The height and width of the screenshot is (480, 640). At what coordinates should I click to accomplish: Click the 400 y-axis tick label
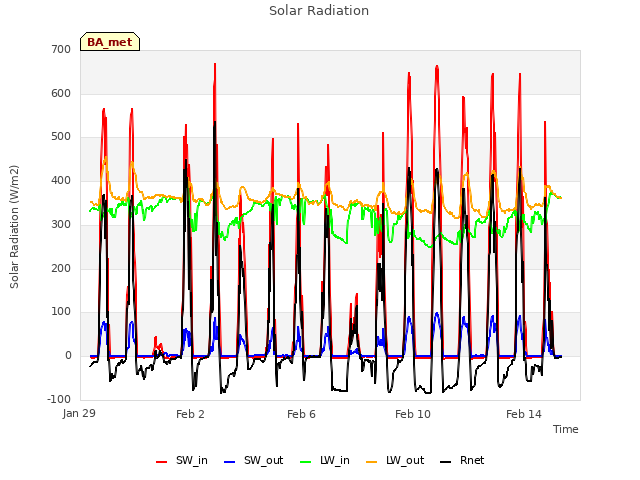pyautogui.click(x=61, y=180)
